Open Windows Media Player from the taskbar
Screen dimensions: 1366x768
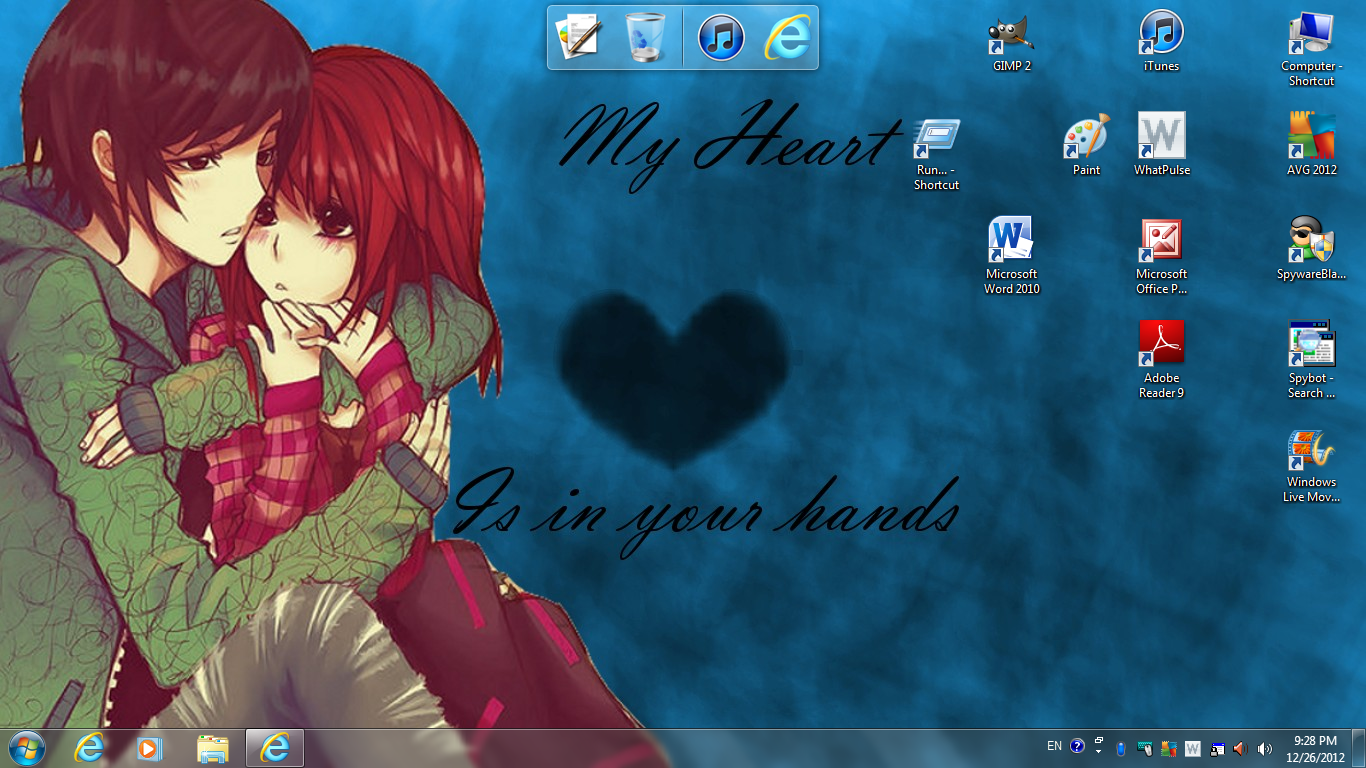[x=150, y=748]
